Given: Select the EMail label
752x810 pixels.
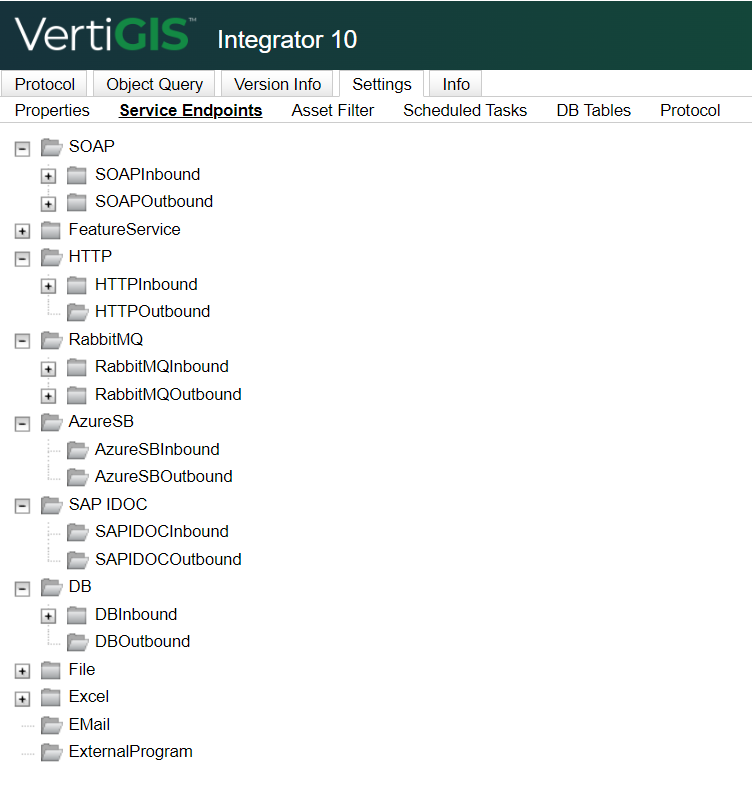Looking at the screenshot, I should pos(89,725).
